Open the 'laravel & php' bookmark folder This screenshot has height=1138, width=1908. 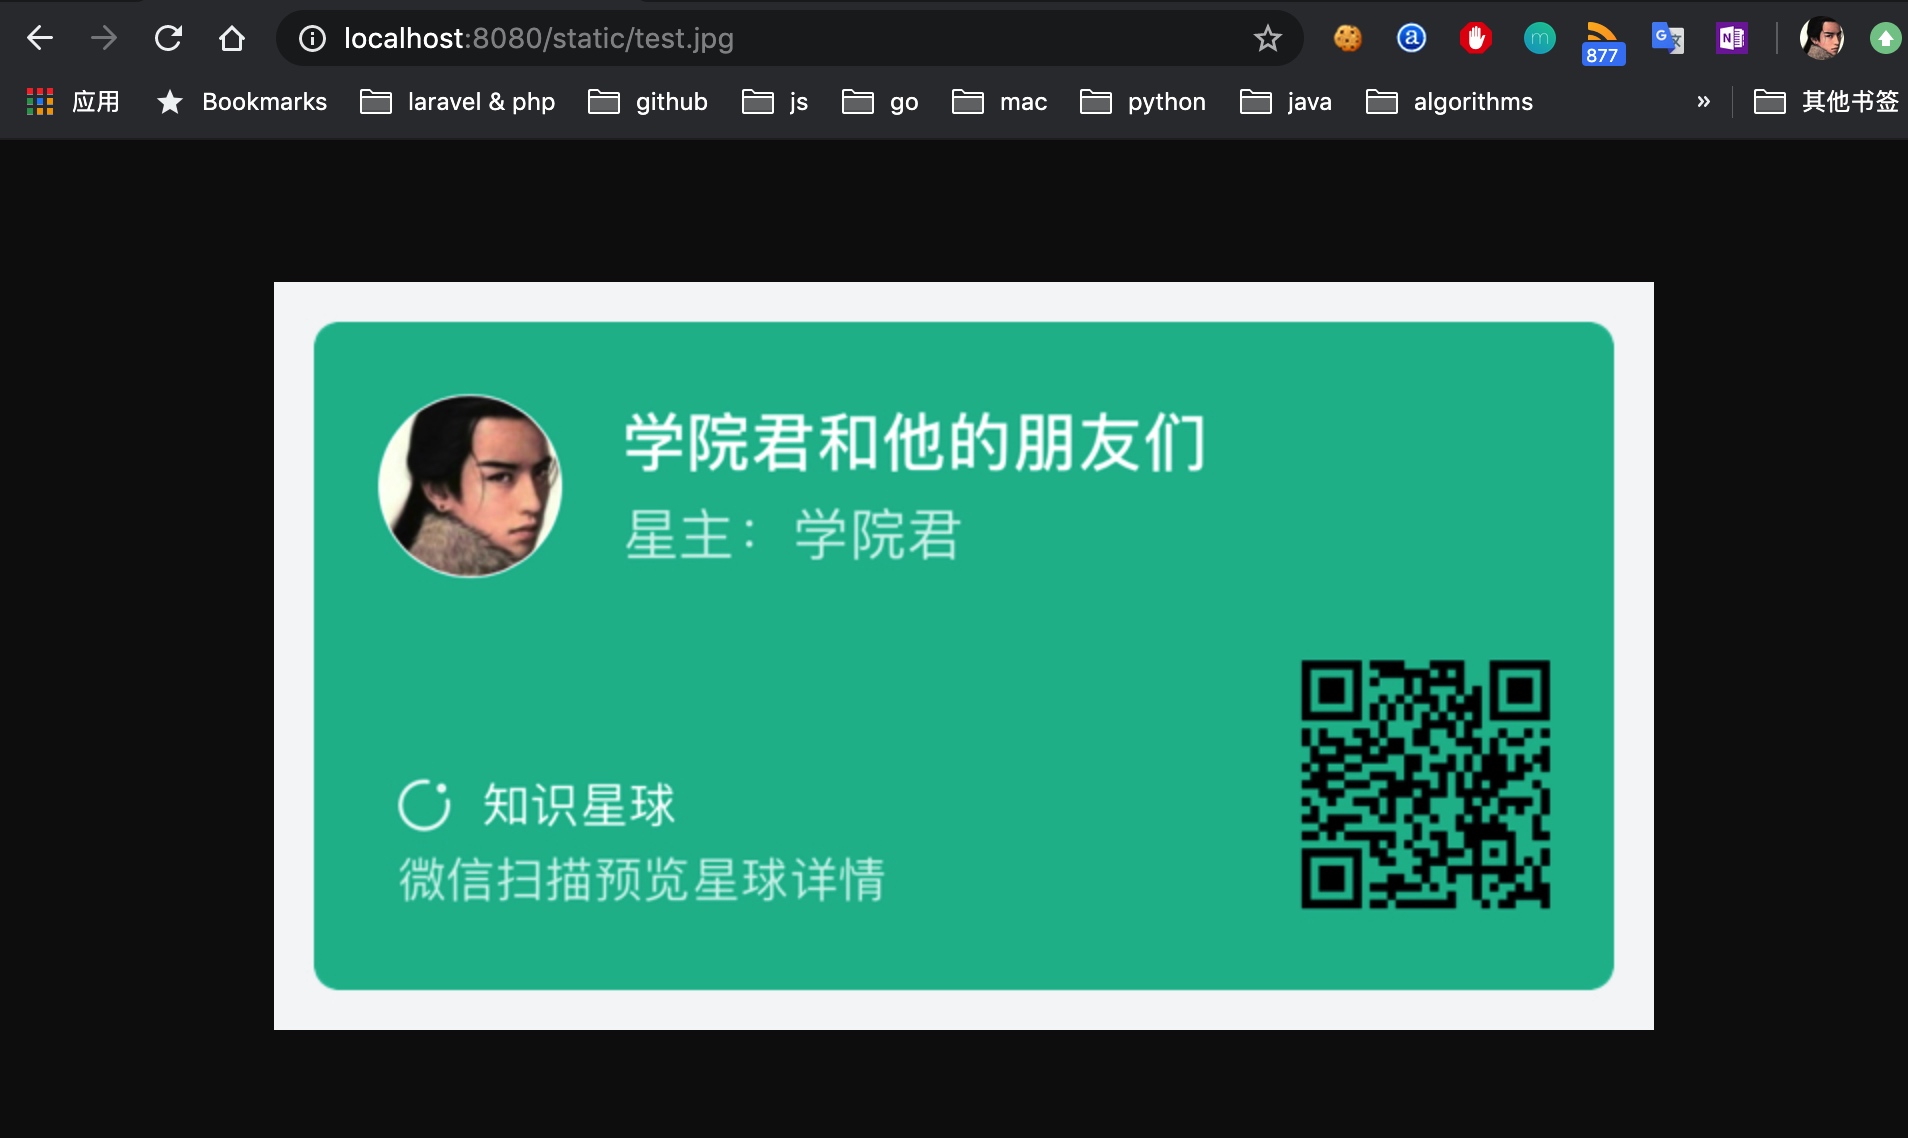[457, 101]
